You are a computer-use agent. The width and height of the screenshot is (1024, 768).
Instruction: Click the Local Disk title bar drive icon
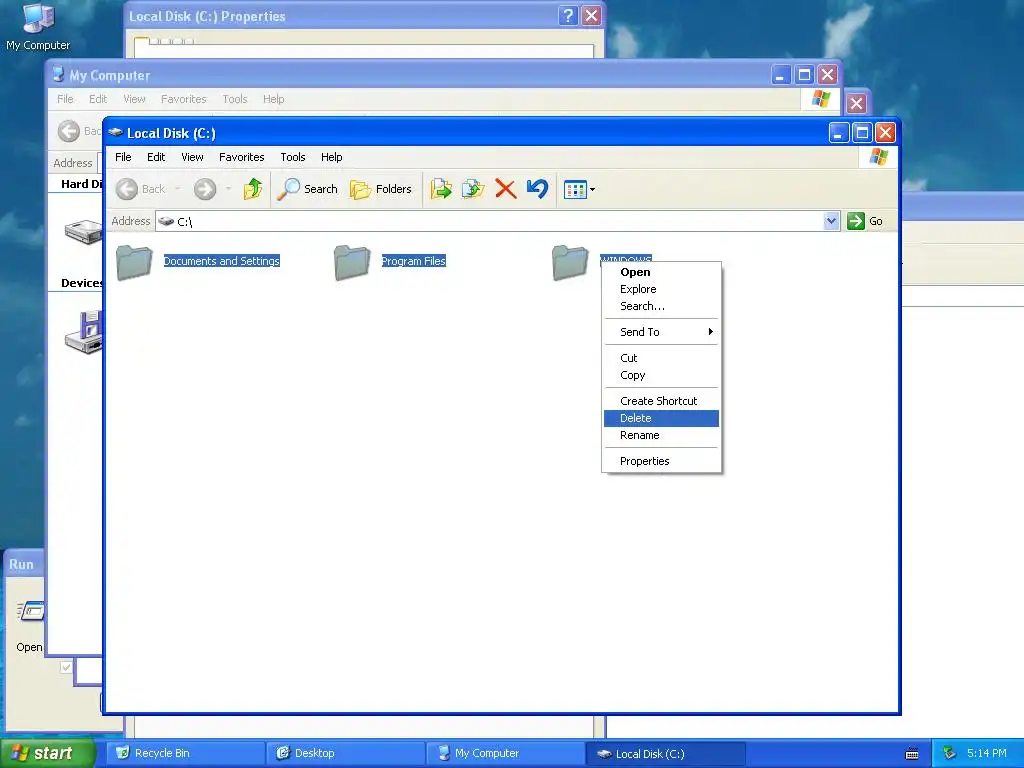pos(116,133)
